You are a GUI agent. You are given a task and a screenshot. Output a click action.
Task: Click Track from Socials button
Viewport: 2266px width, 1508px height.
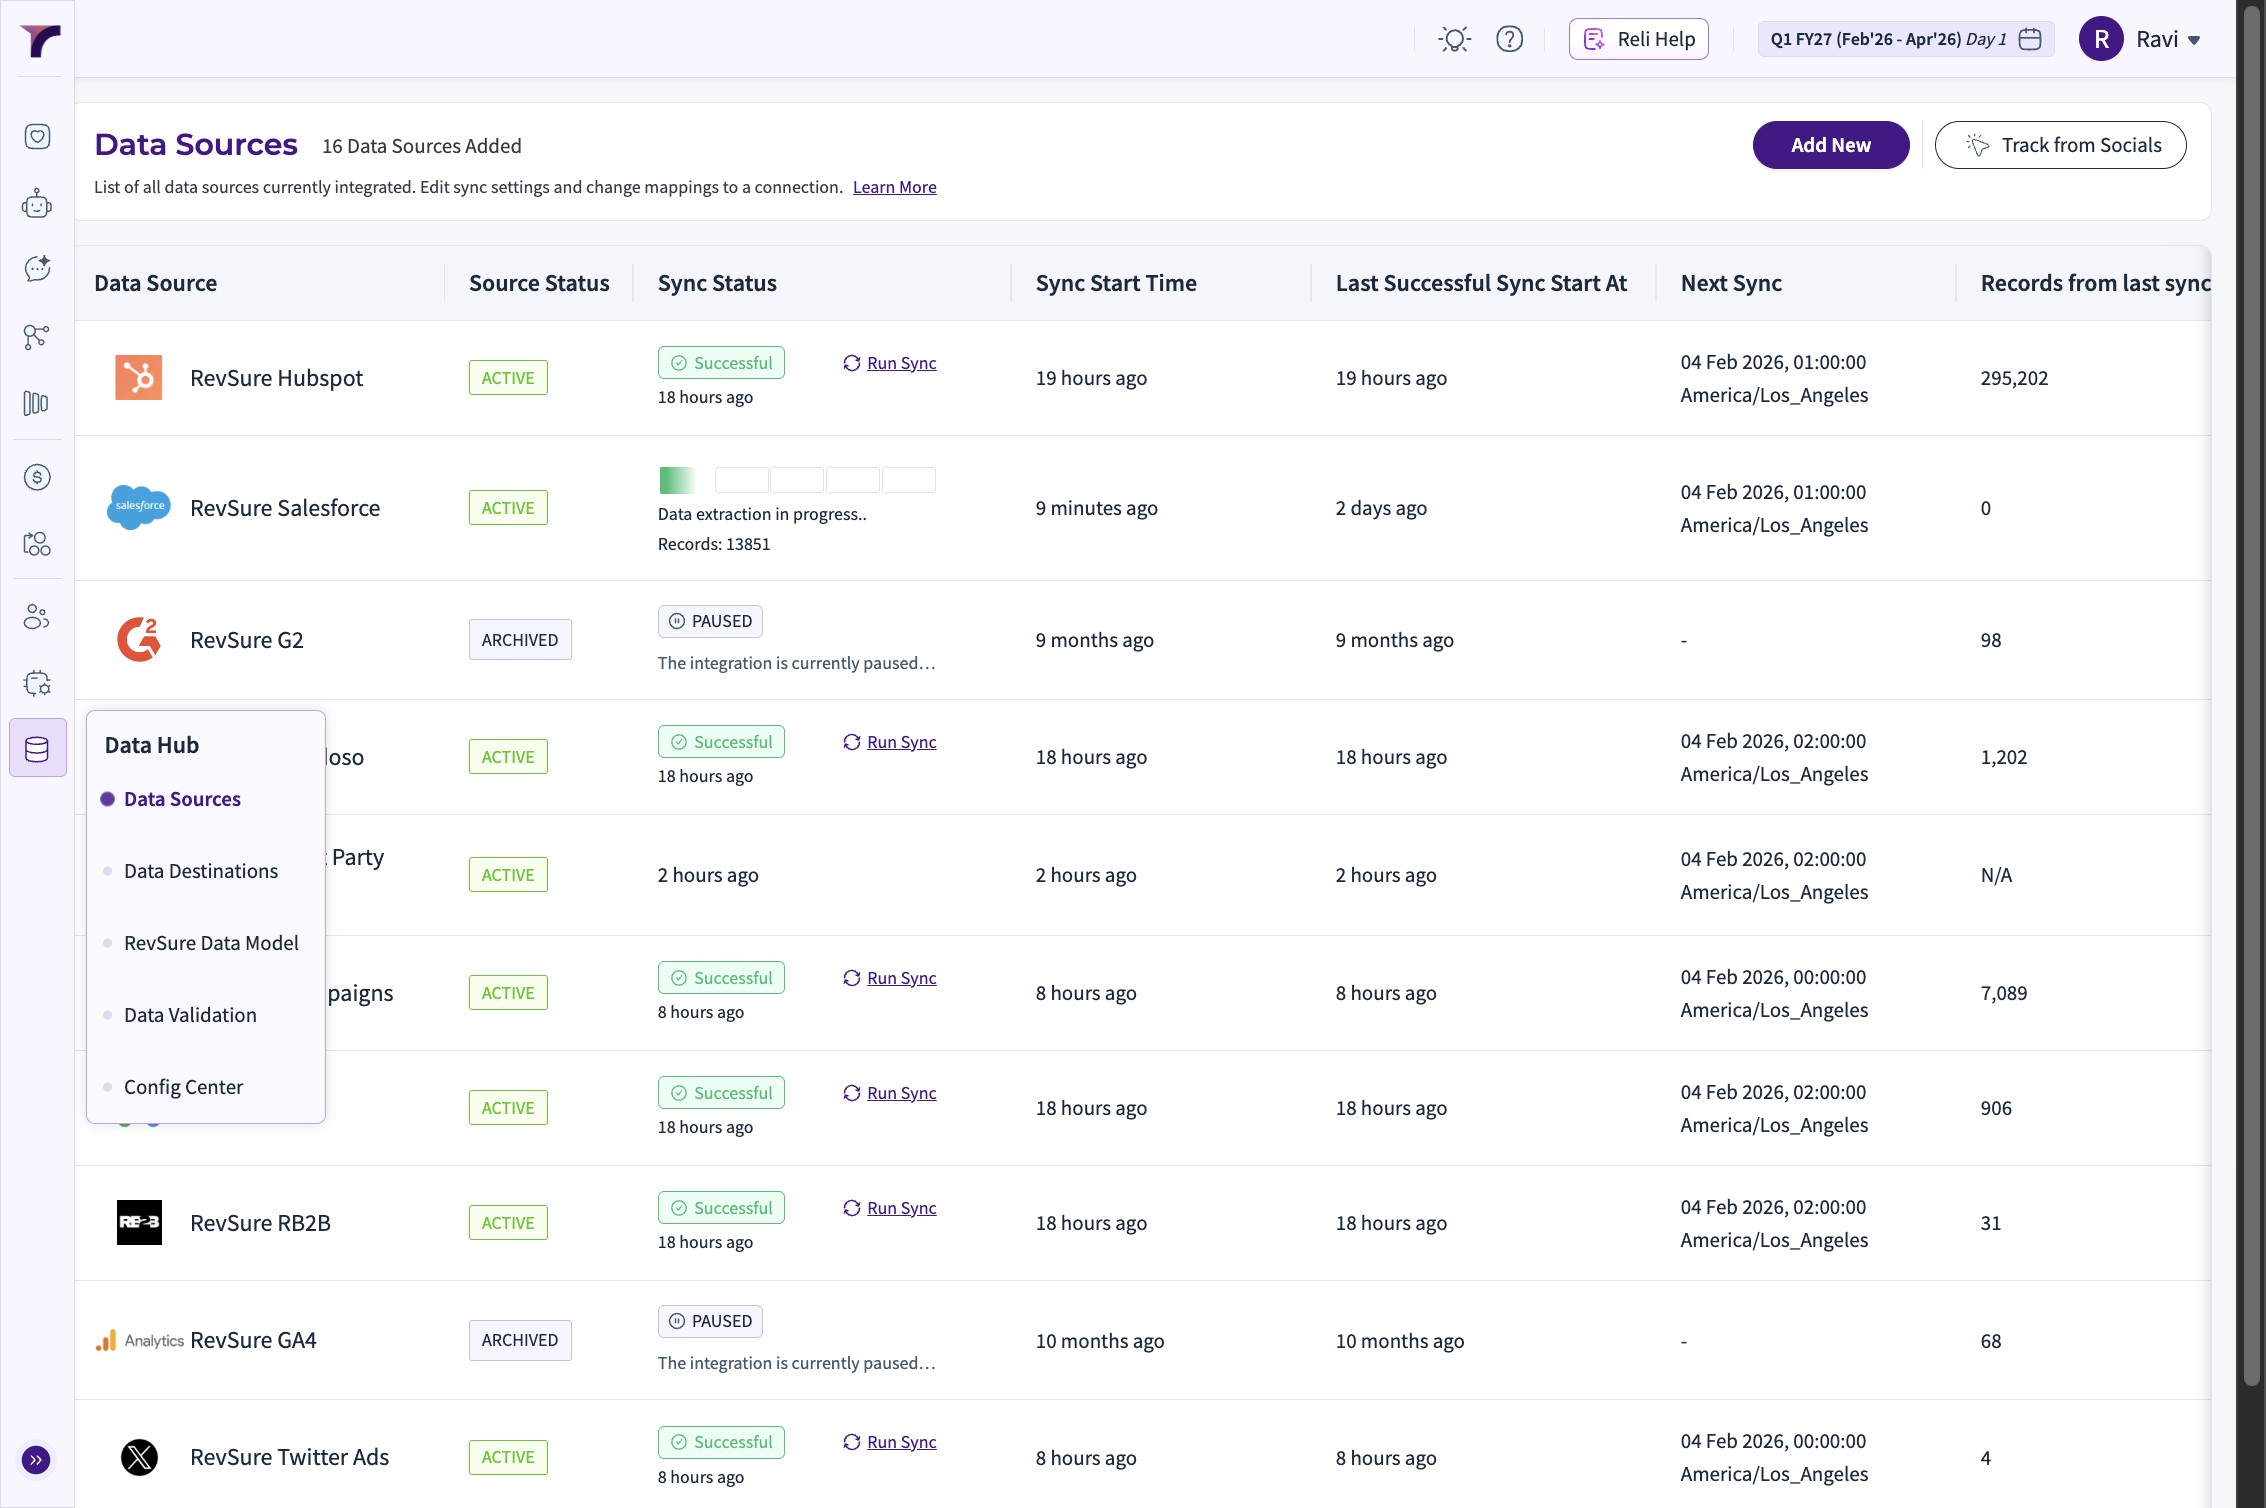tap(2060, 145)
